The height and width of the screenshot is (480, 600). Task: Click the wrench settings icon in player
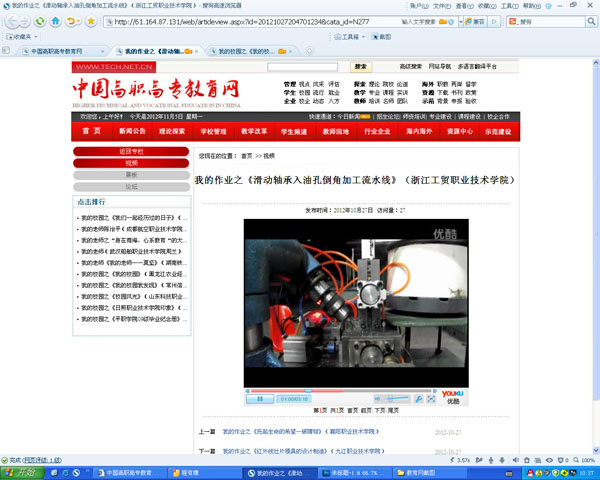tap(419, 399)
